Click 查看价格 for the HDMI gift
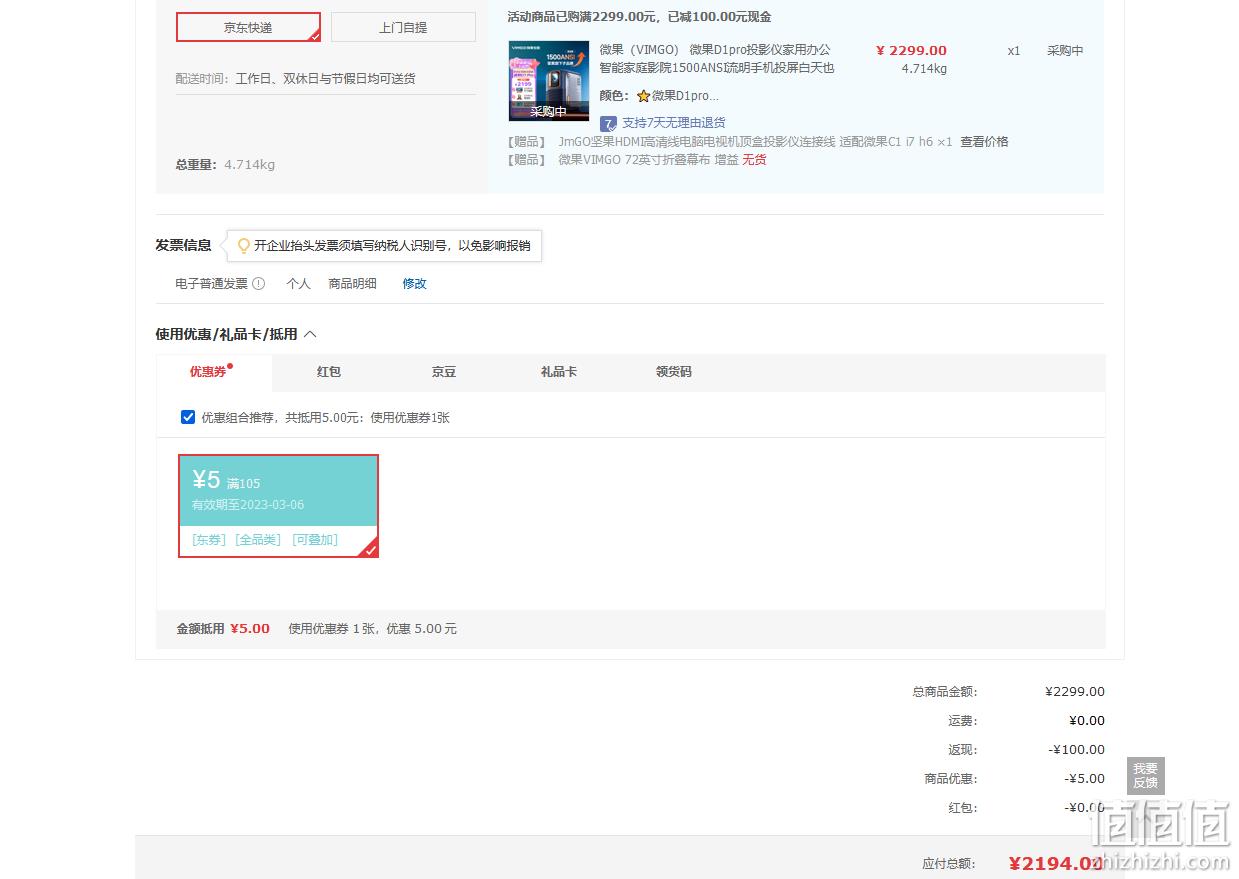The image size is (1239, 879). pos(984,142)
